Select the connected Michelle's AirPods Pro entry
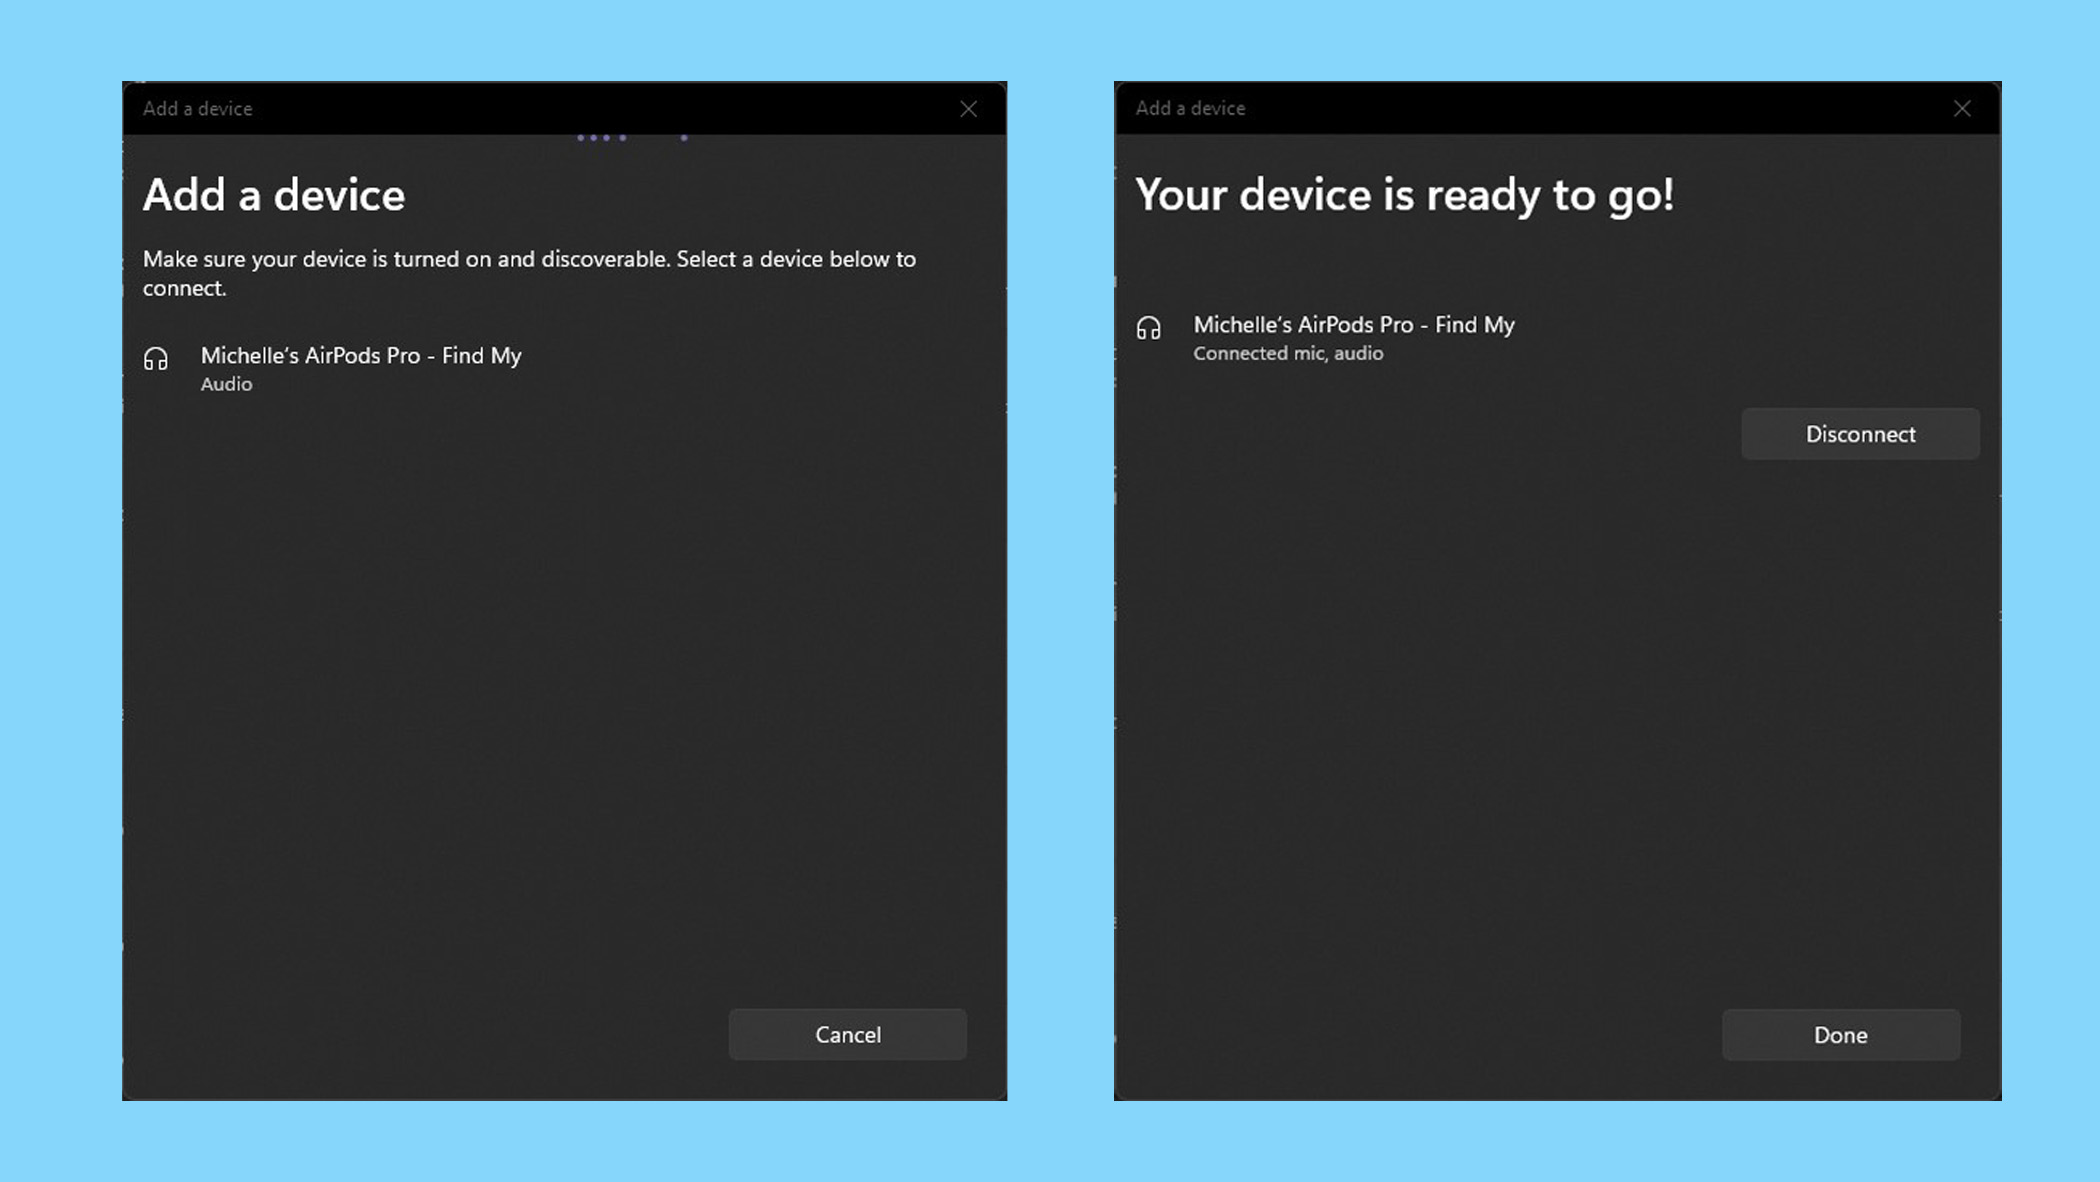This screenshot has height=1182, width=2100. click(x=1353, y=325)
